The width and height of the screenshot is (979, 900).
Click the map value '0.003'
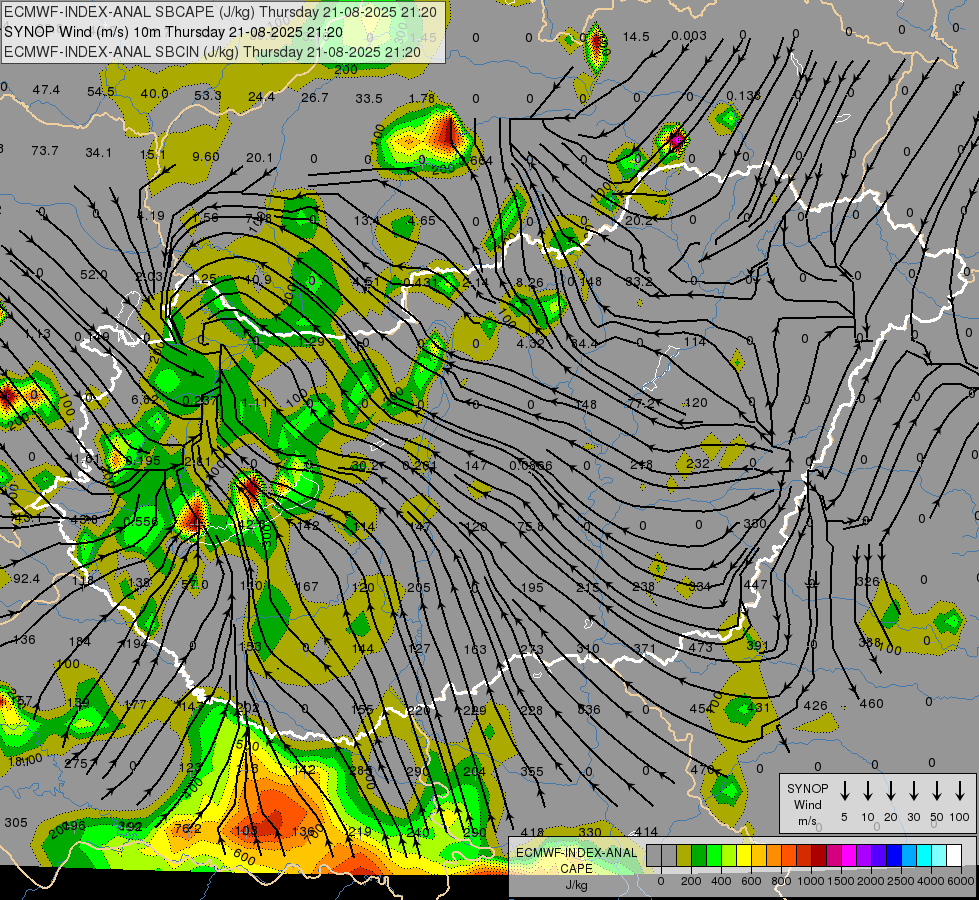[689, 36]
